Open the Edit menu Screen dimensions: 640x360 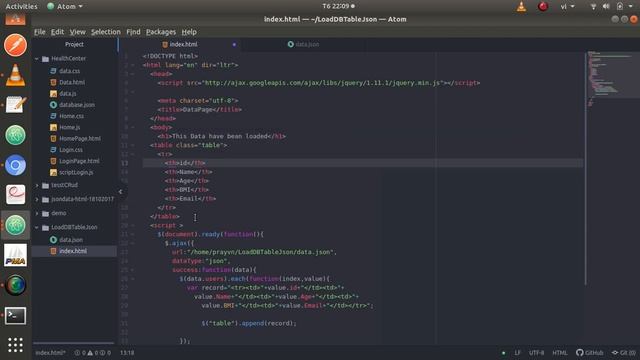point(57,32)
